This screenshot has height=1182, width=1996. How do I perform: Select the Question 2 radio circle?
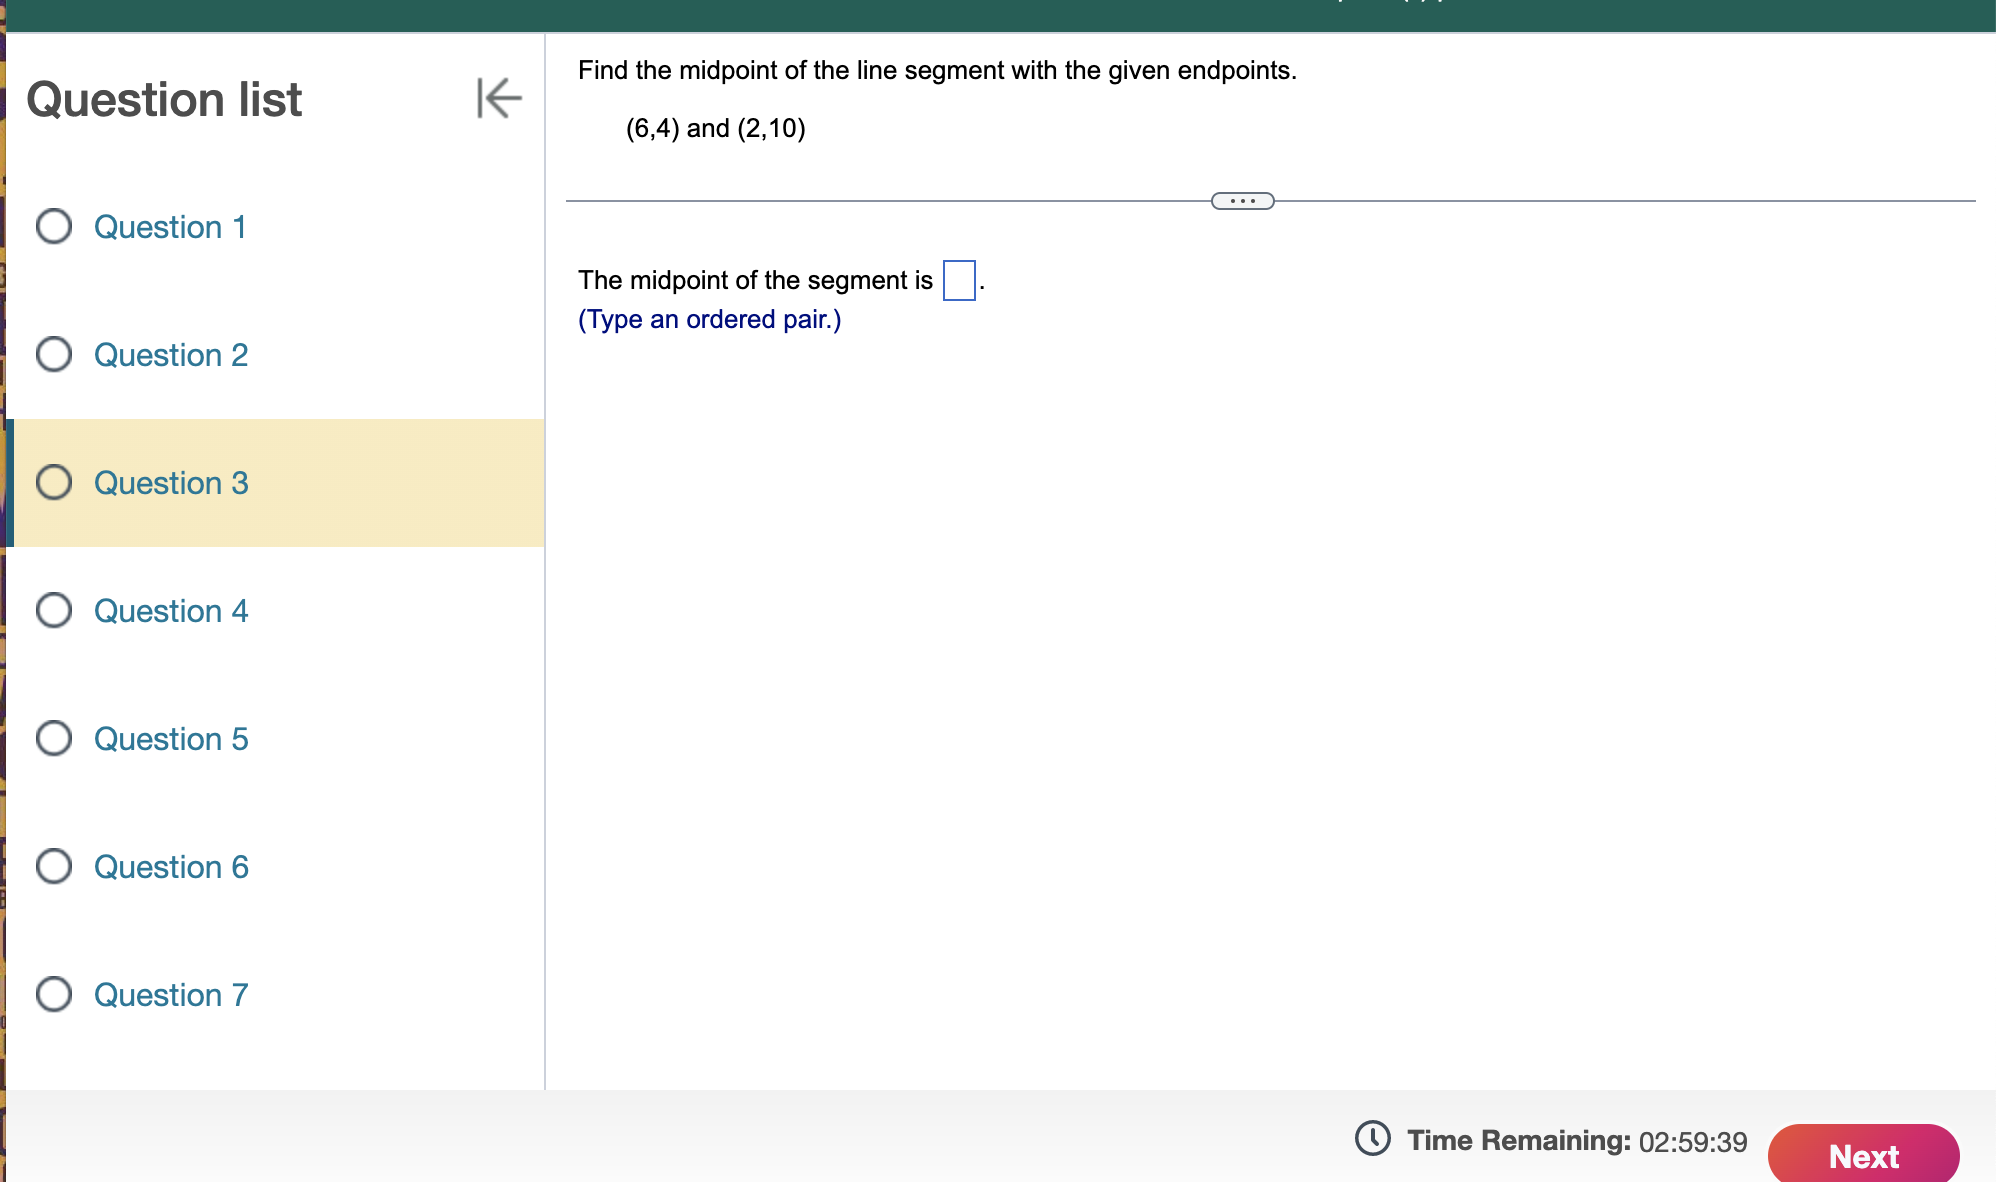click(x=54, y=354)
